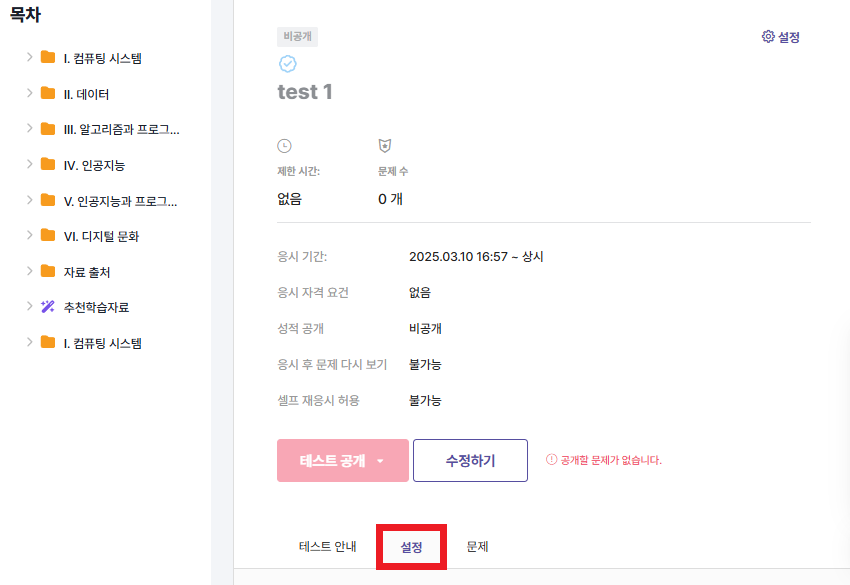The width and height of the screenshot is (850, 585).
Task: Open the 테스트 공개 dropdown arrow
Action: 380,461
